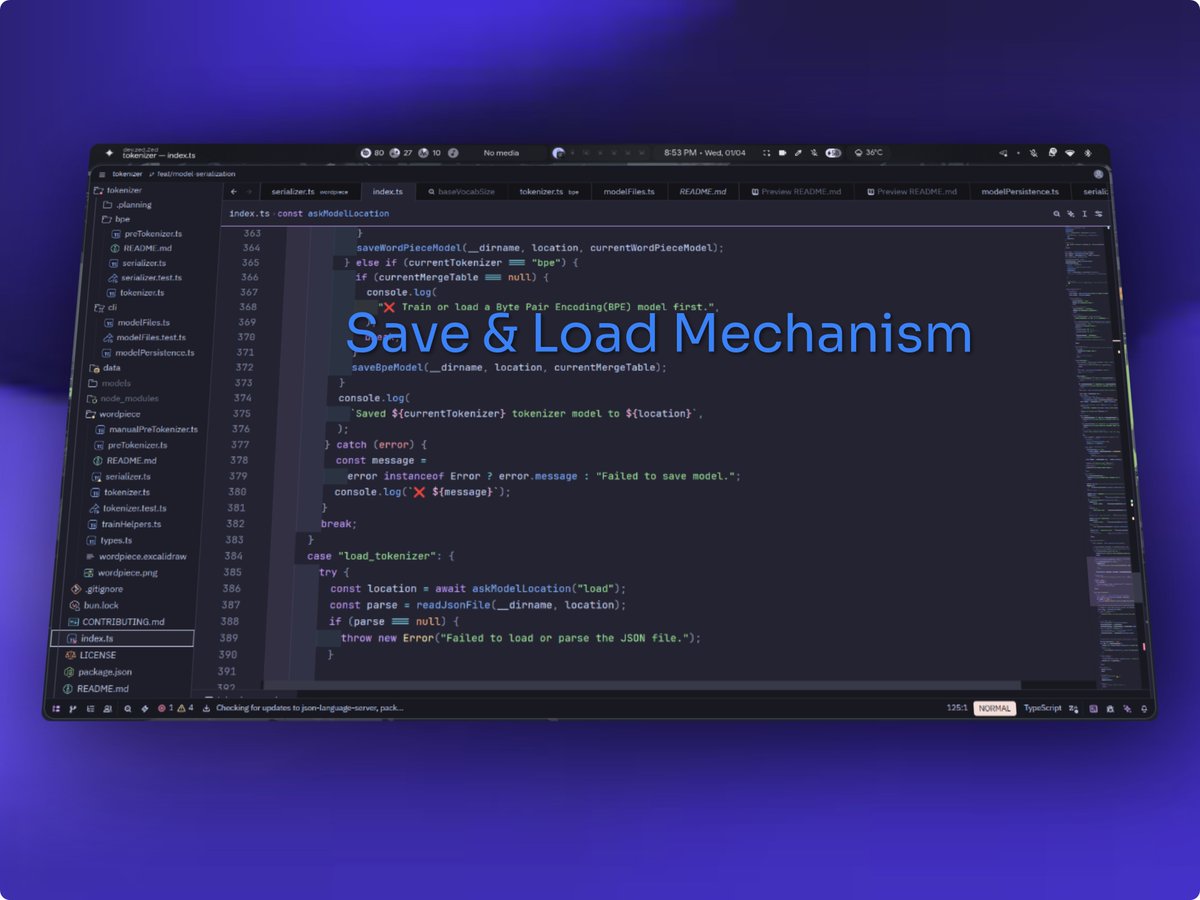The image size is (1200, 900).
Task: Open bun.lock in file tree
Action: [x=93, y=605]
